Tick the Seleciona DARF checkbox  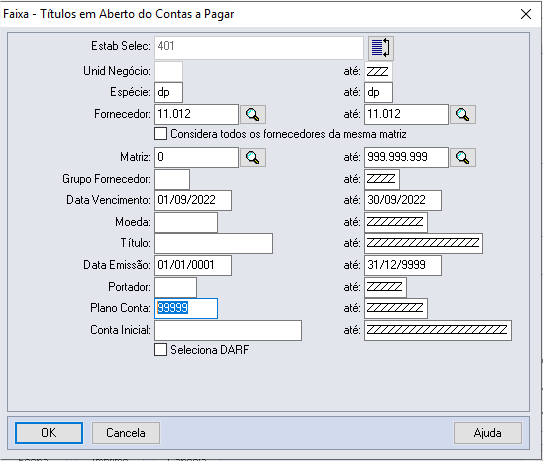tap(160, 349)
